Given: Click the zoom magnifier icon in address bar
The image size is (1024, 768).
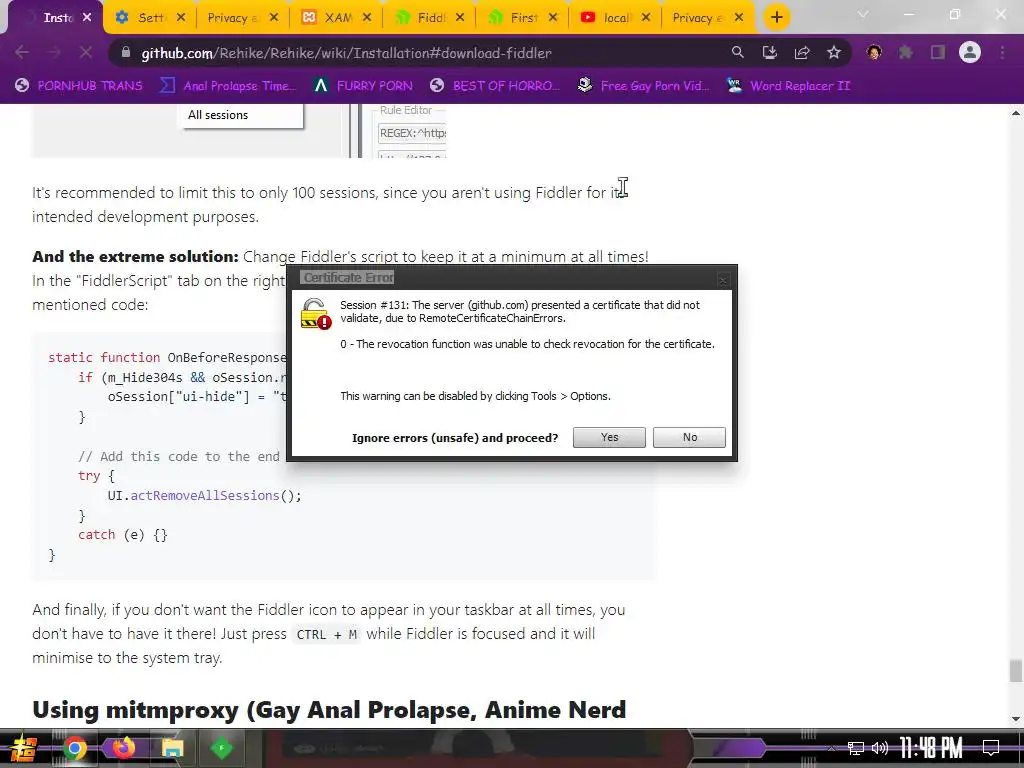Looking at the screenshot, I should point(737,53).
